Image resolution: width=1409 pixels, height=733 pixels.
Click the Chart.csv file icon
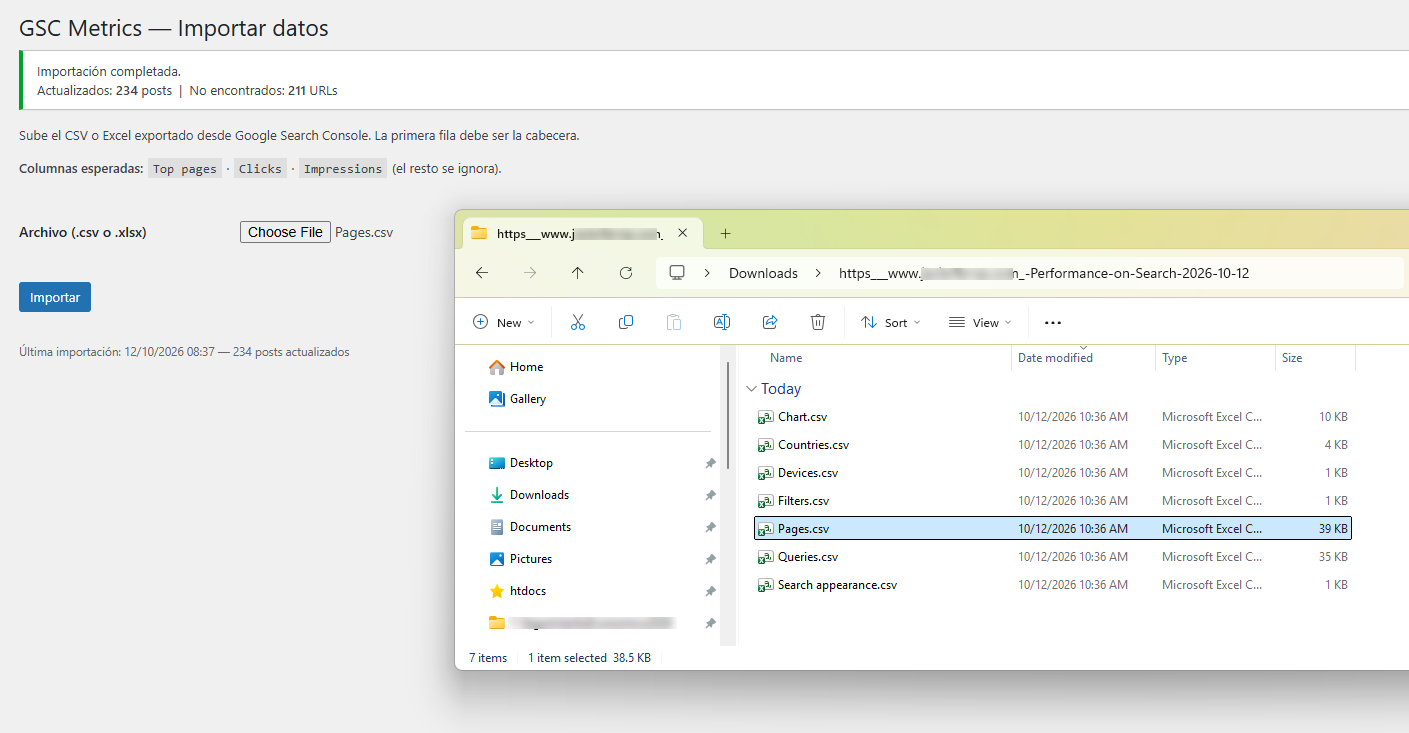click(x=765, y=417)
